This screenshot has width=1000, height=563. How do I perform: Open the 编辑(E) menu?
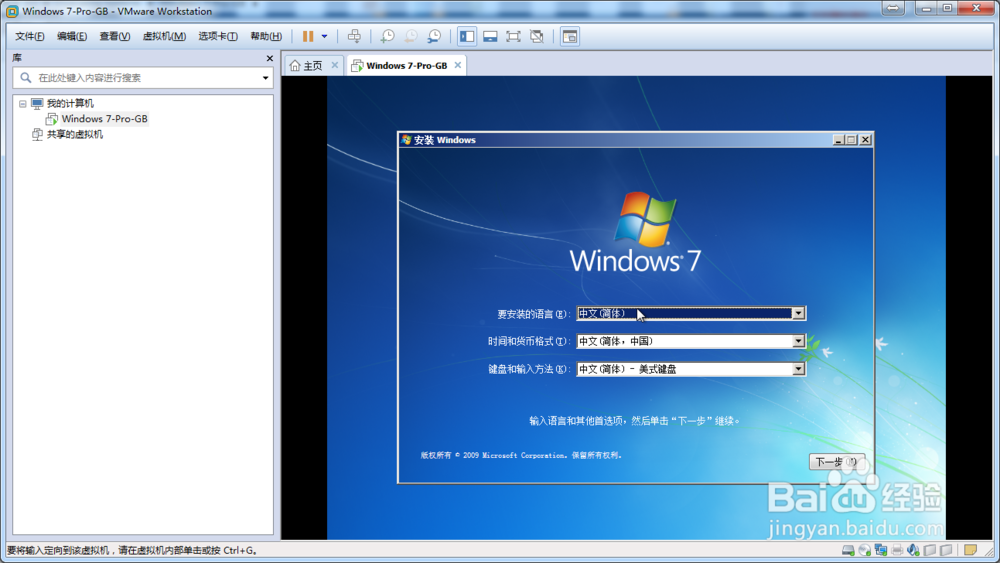pyautogui.click(x=72, y=36)
